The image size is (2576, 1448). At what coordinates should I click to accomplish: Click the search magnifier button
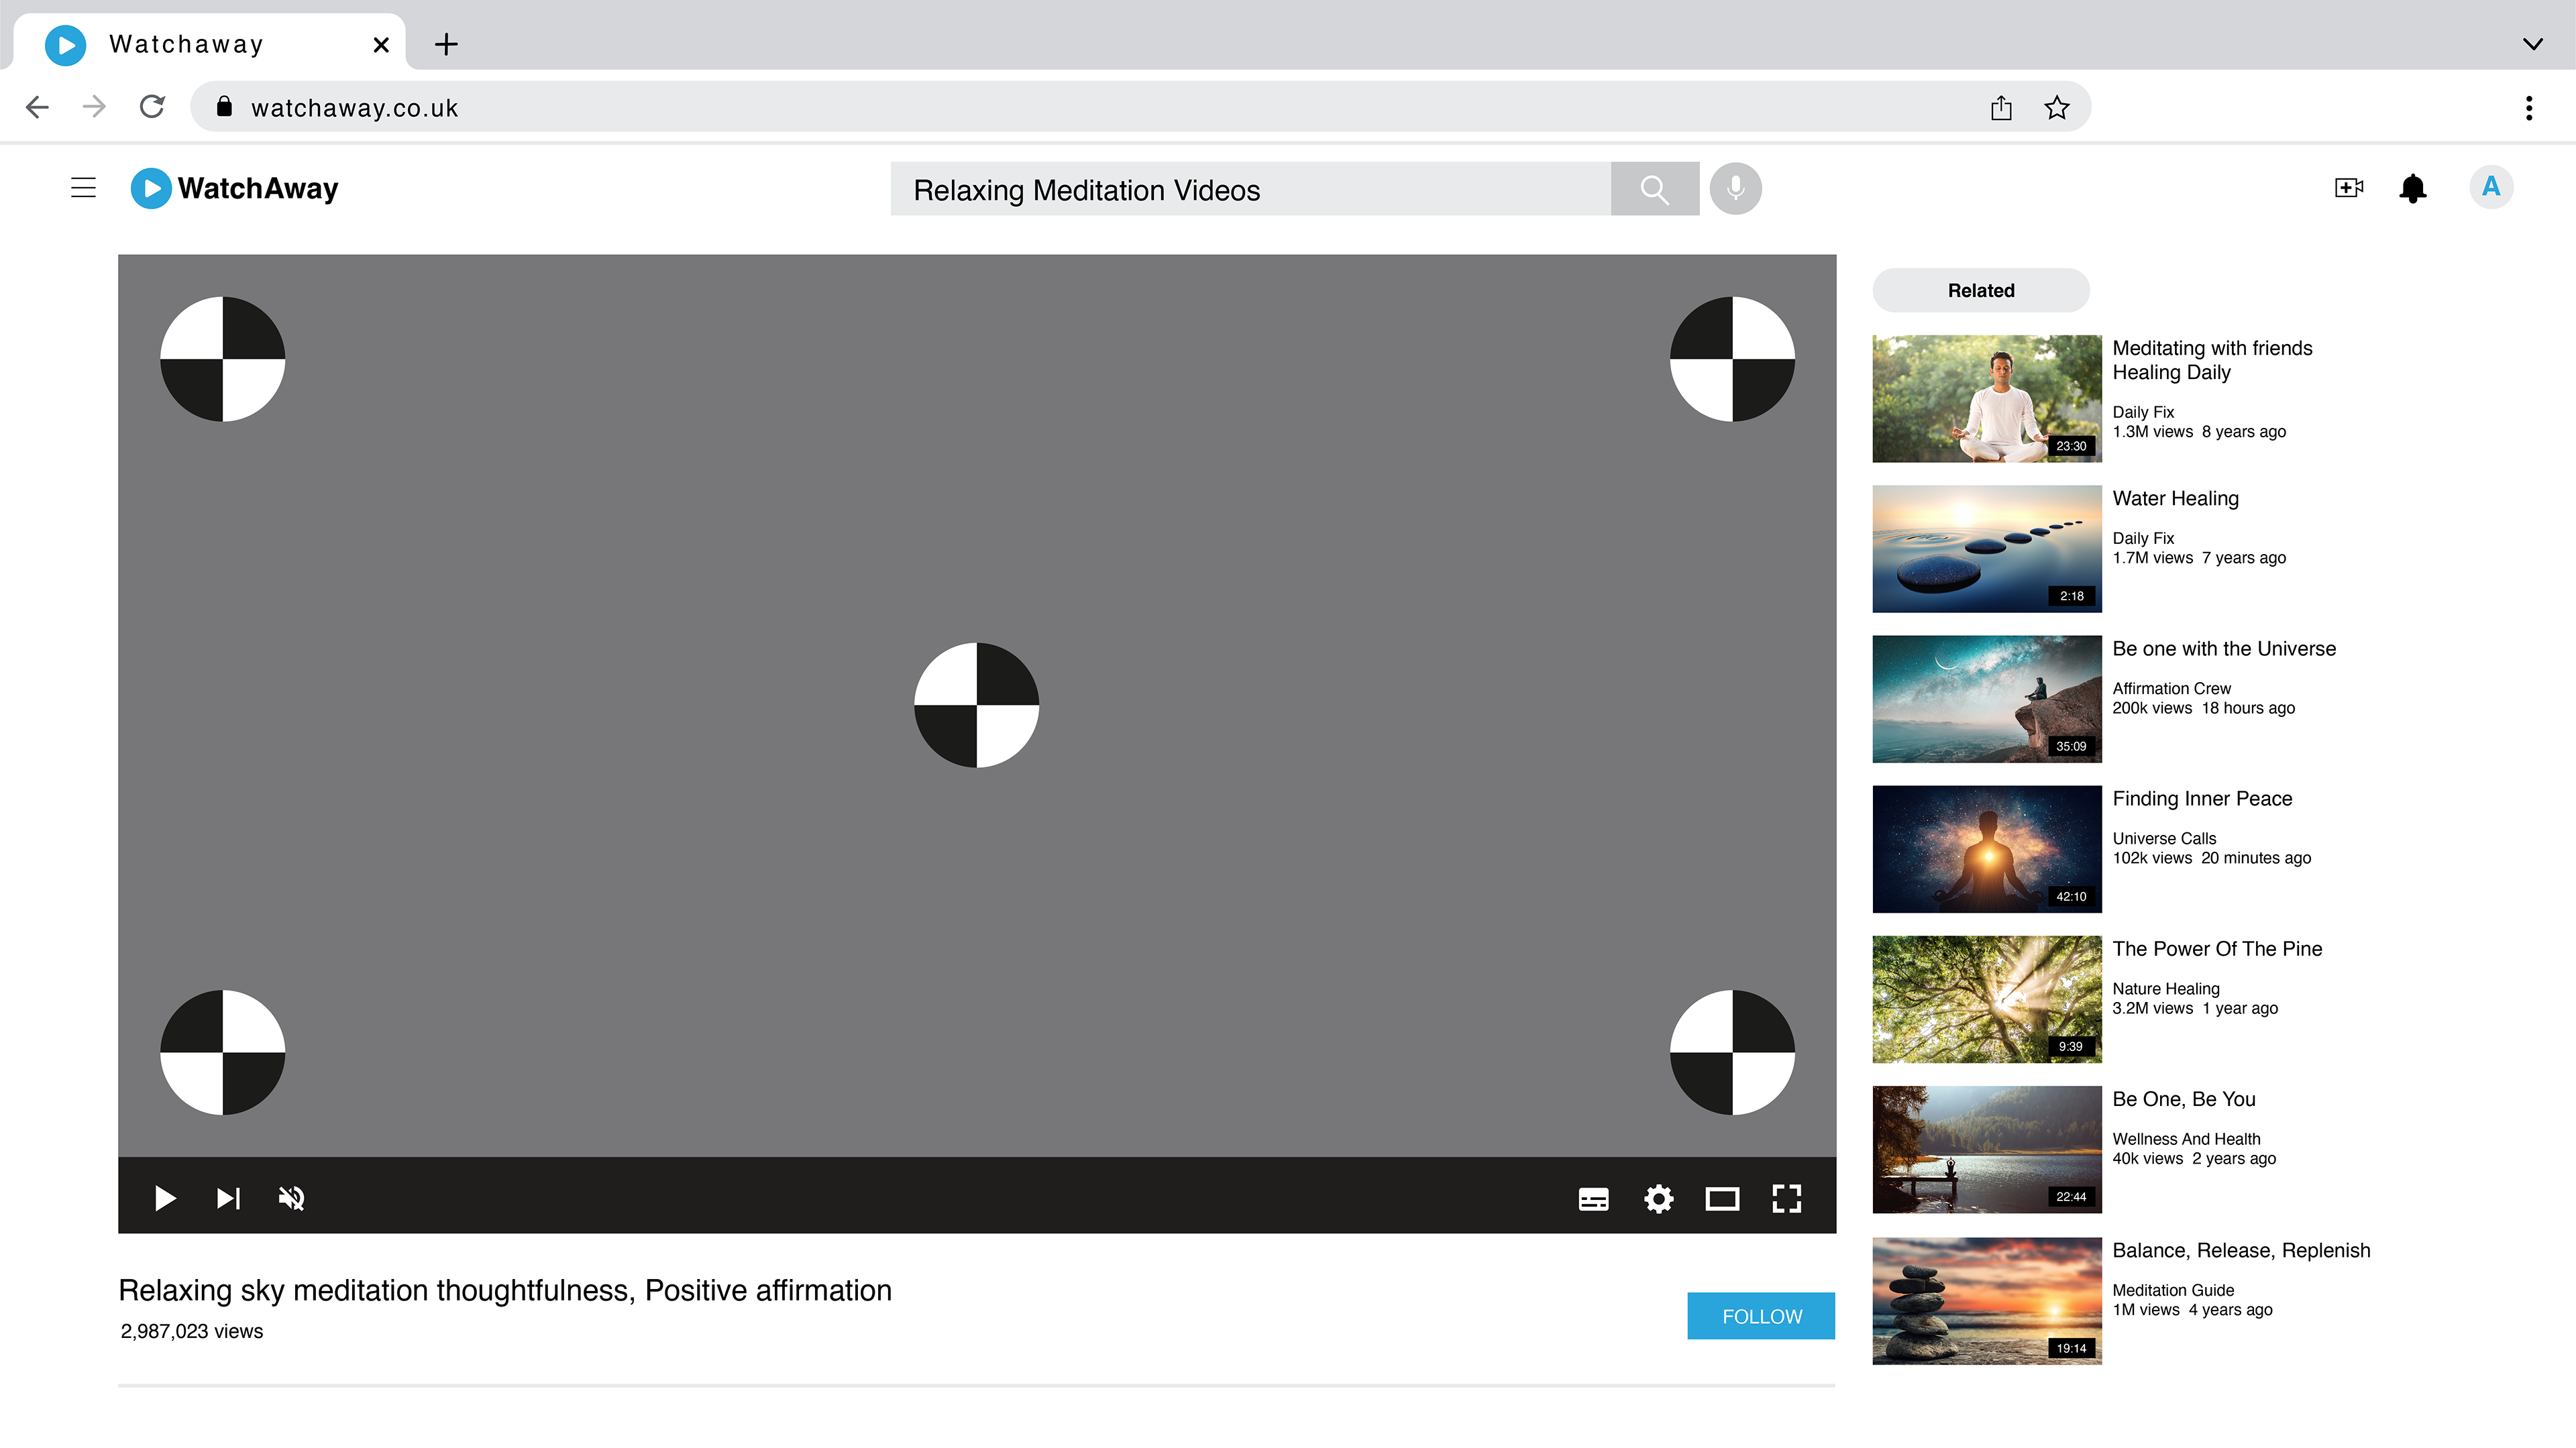pos(1654,189)
